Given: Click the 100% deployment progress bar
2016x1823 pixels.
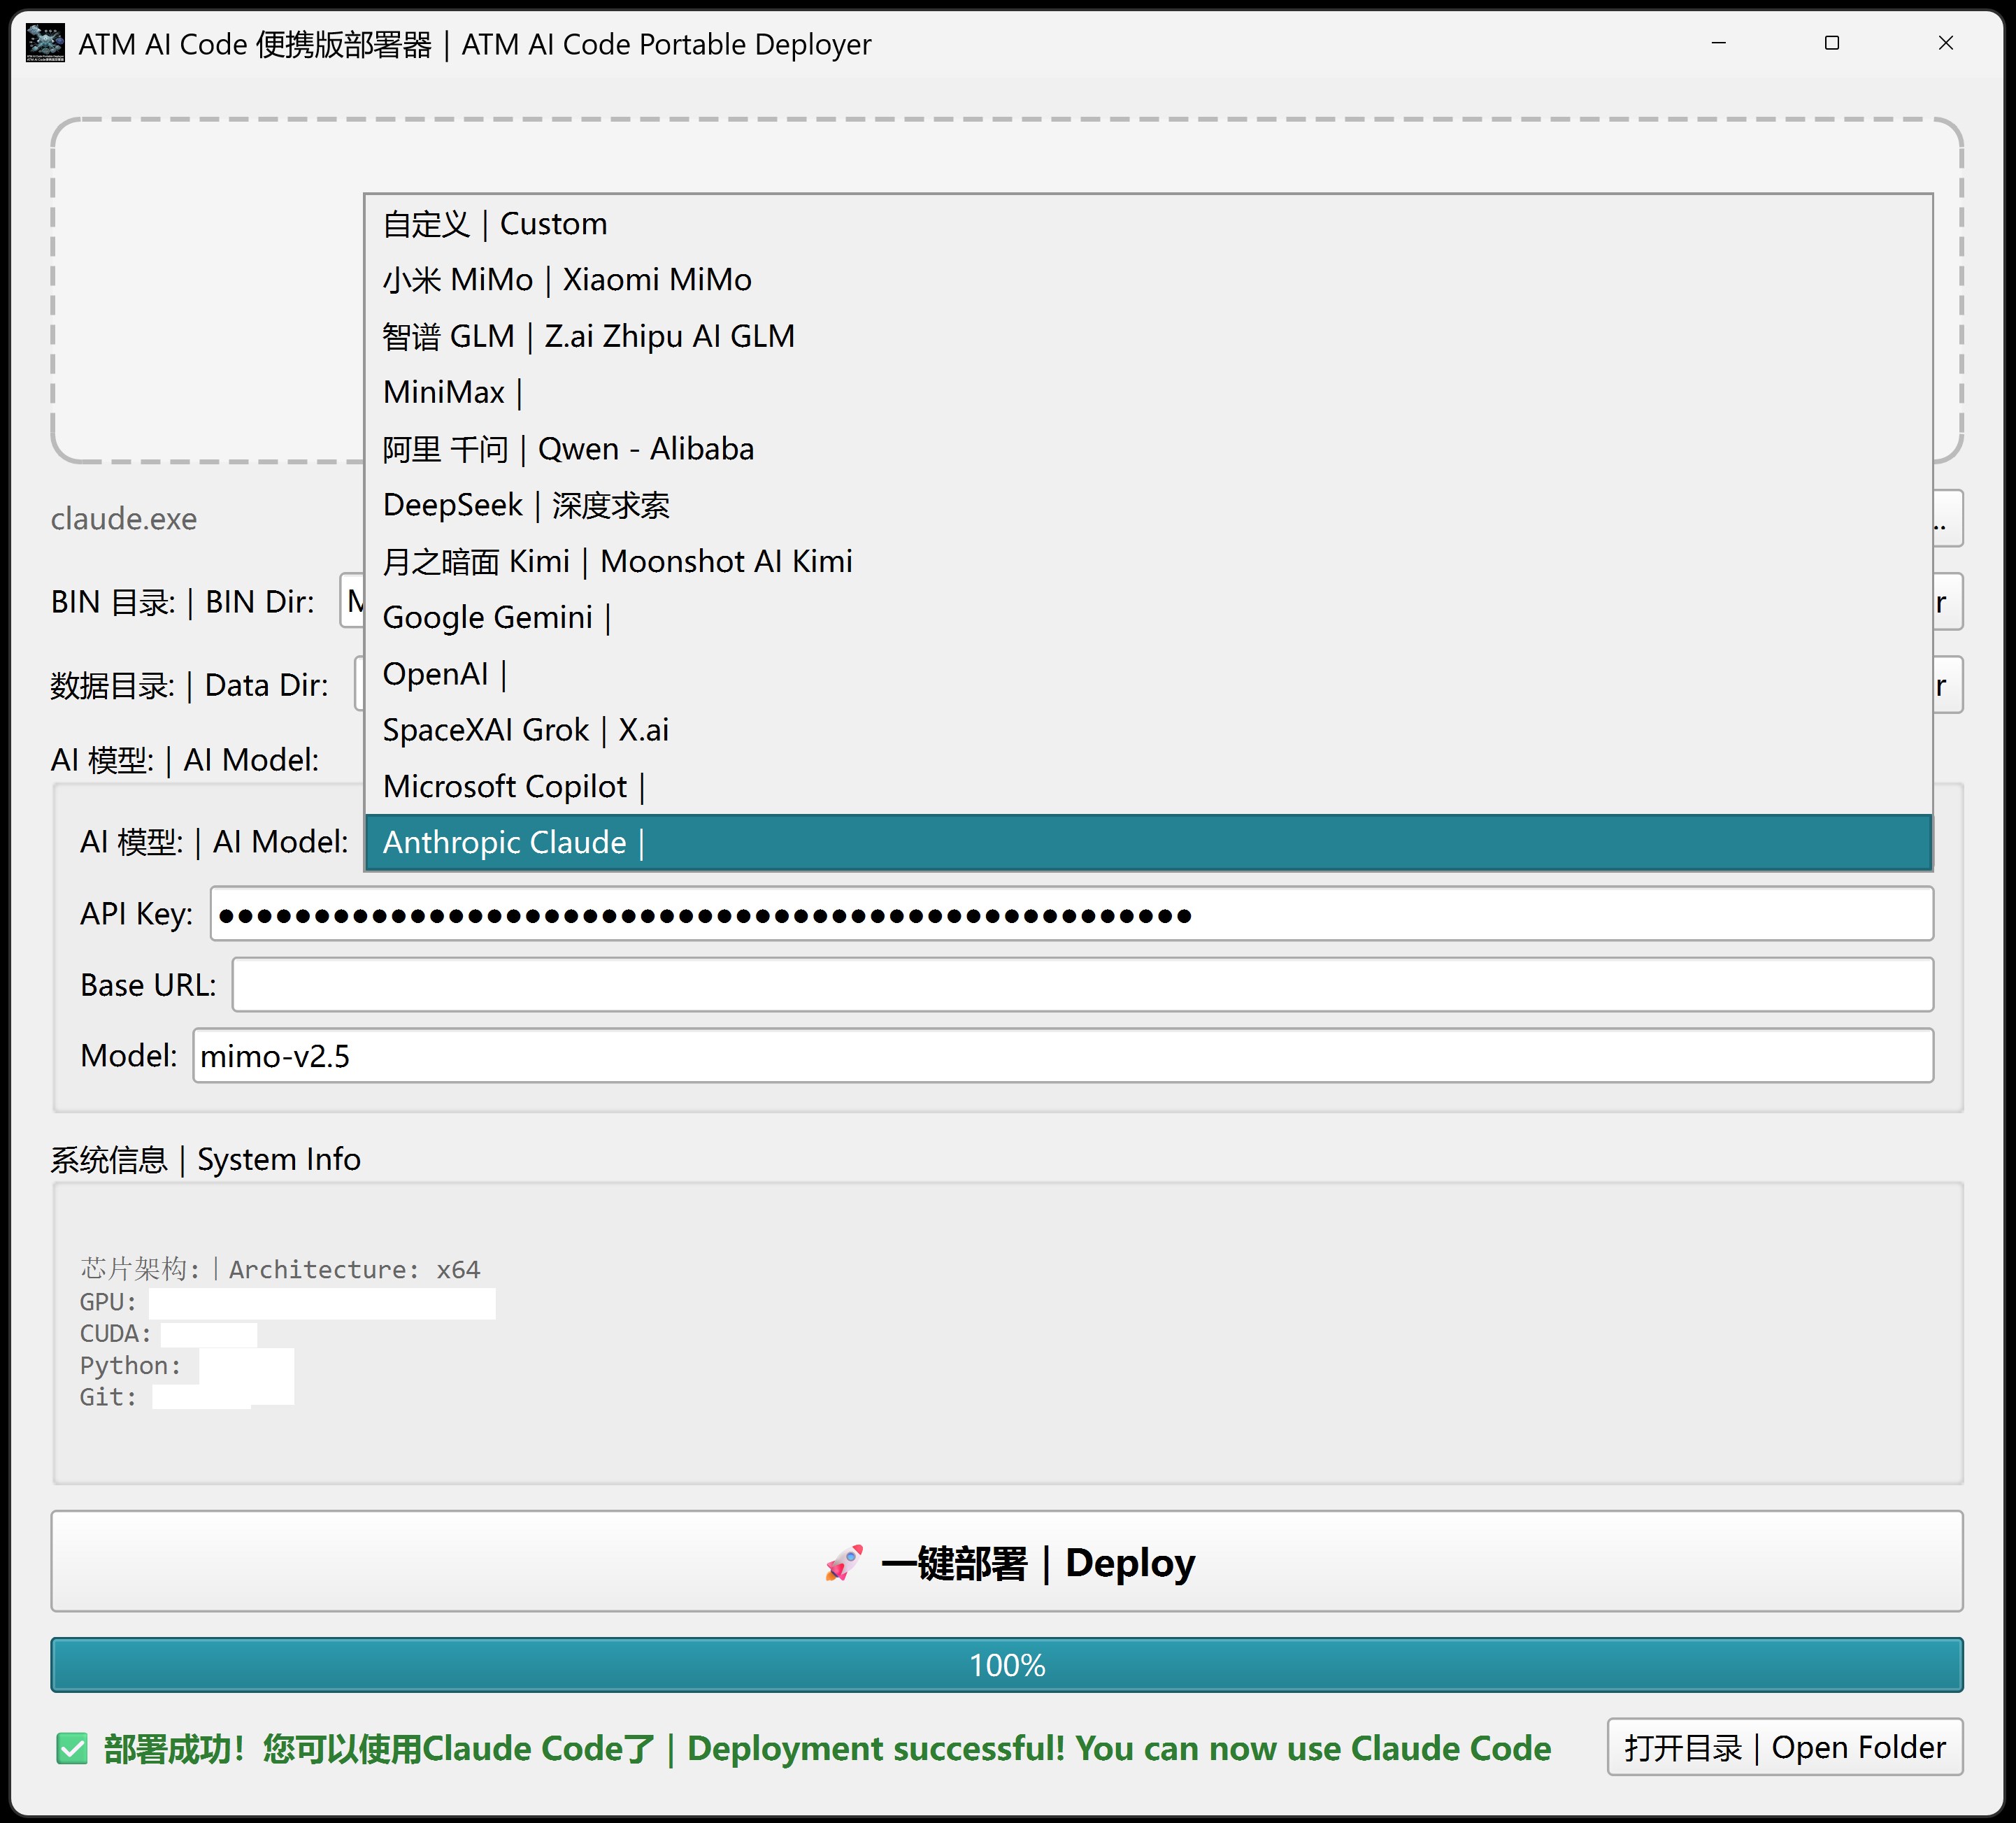Looking at the screenshot, I should [1007, 1665].
